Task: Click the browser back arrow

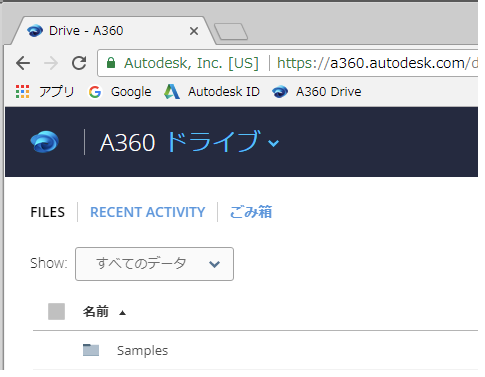Action: (23, 63)
